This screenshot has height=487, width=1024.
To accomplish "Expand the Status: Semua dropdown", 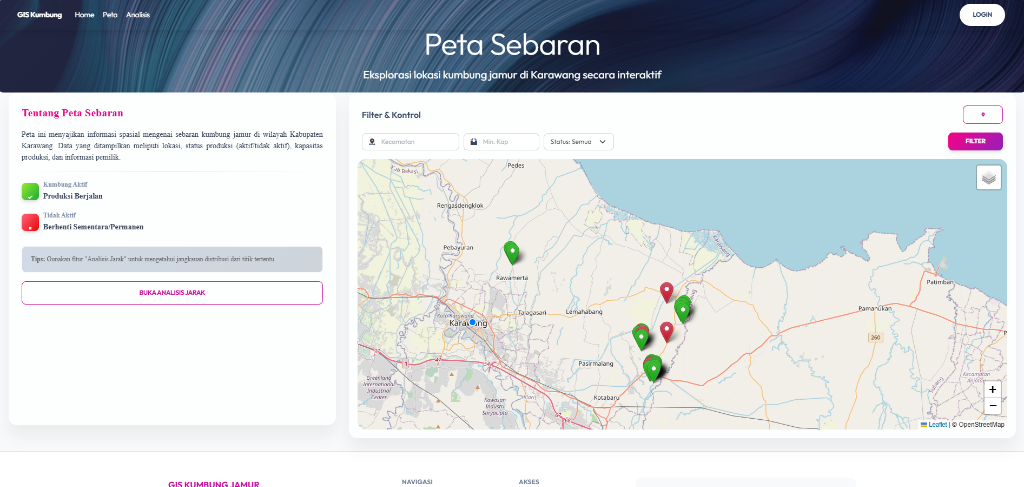I will click(578, 142).
